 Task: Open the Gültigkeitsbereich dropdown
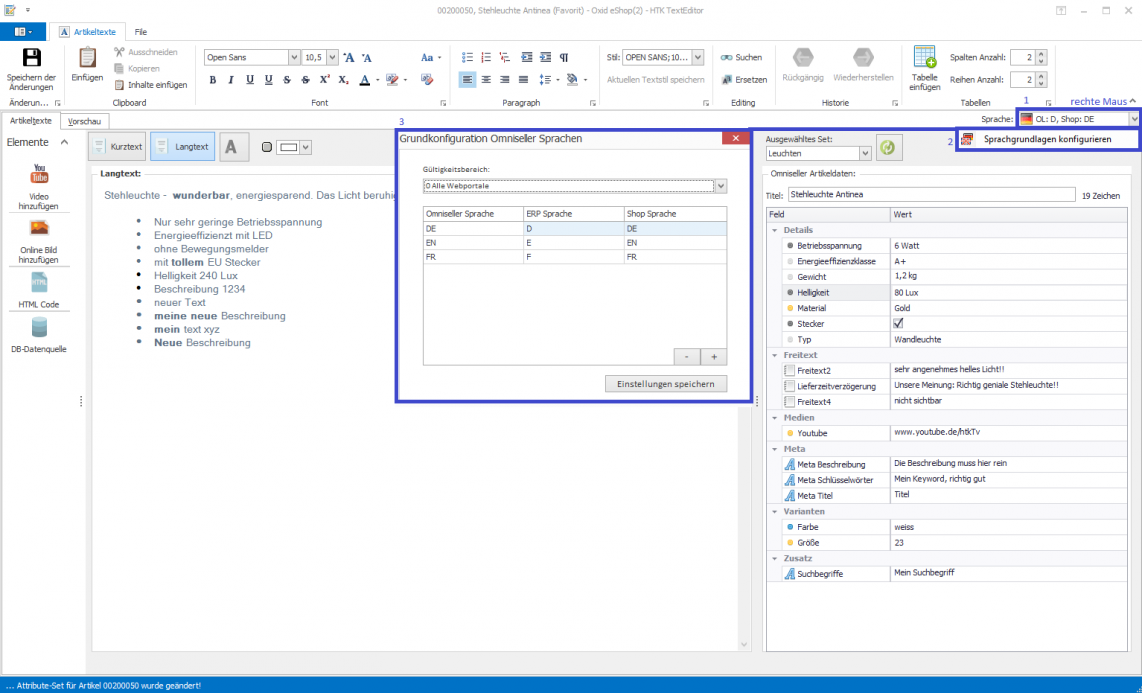718,185
